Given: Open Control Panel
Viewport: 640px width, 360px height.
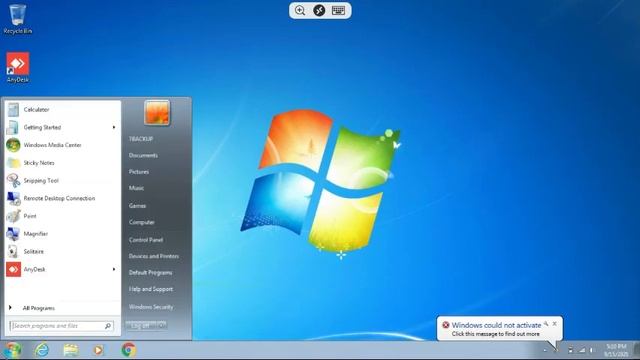Looking at the screenshot, I should pos(146,240).
